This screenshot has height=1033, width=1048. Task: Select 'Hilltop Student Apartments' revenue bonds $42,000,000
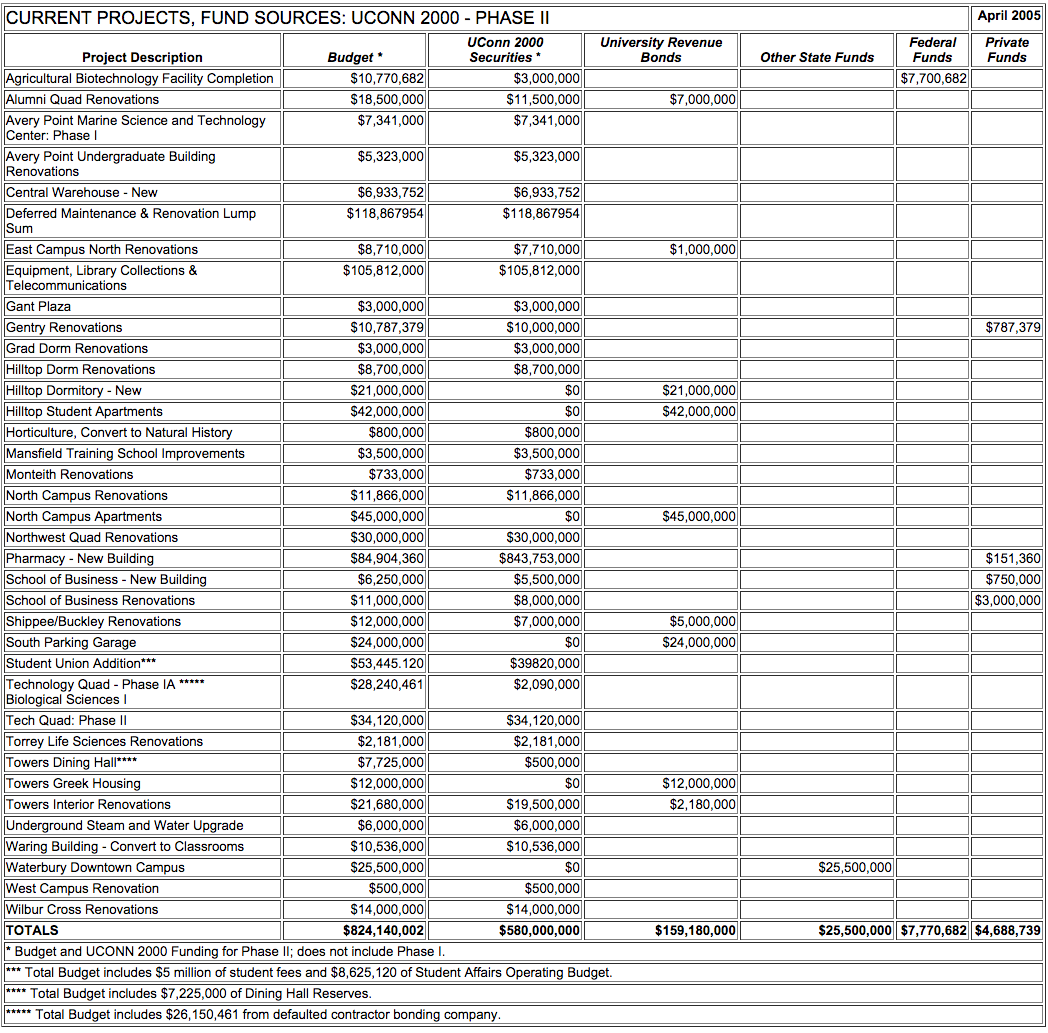click(x=699, y=411)
